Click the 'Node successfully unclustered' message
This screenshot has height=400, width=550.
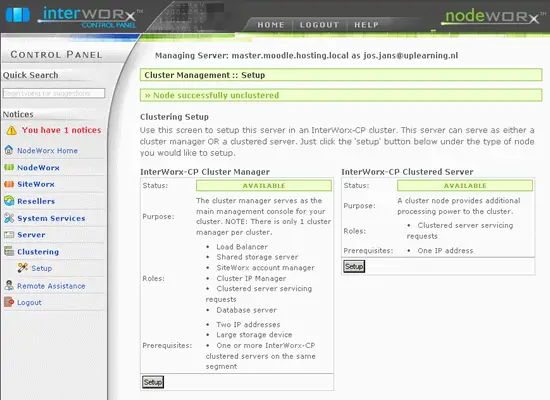pyautogui.click(x=341, y=95)
